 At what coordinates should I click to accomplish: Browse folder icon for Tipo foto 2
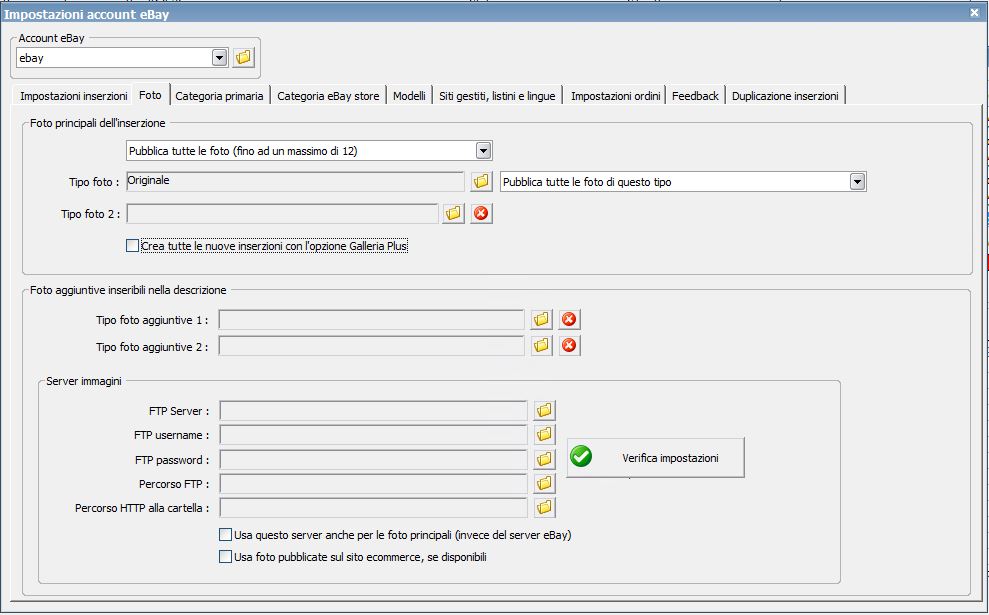tap(453, 214)
